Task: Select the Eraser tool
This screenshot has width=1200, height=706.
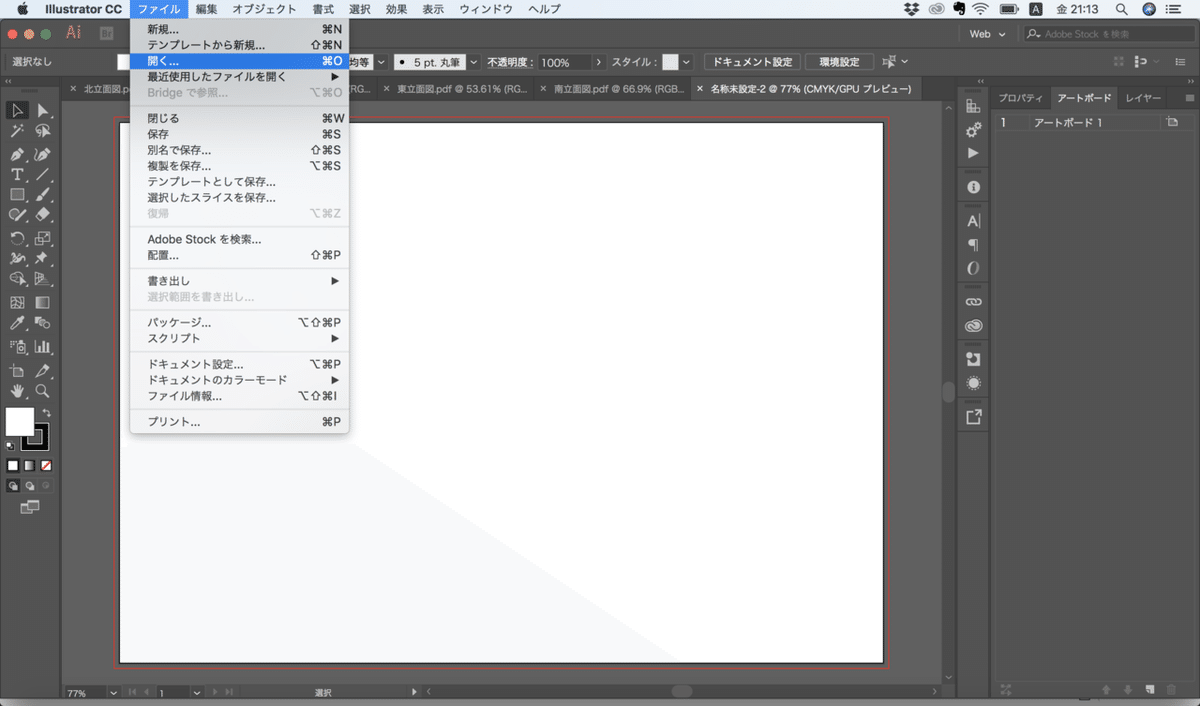Action: [x=42, y=214]
